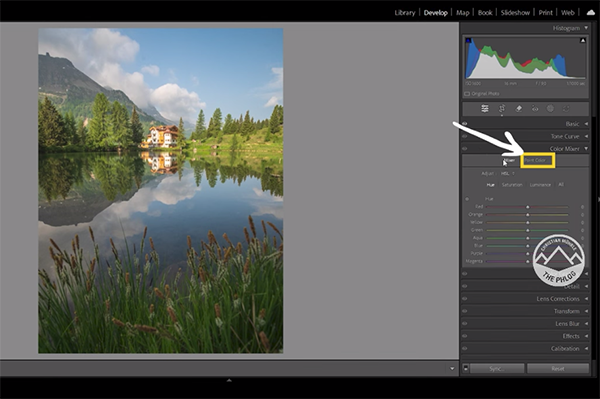
Task: Select the Edit sliders tool icon
Action: [485, 109]
